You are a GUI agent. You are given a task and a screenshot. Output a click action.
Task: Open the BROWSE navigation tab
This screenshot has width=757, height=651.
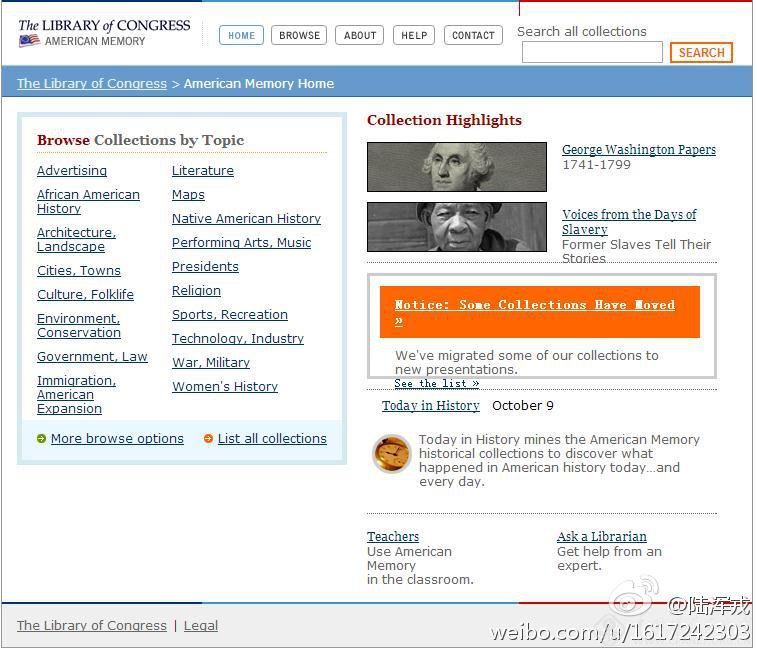299,35
